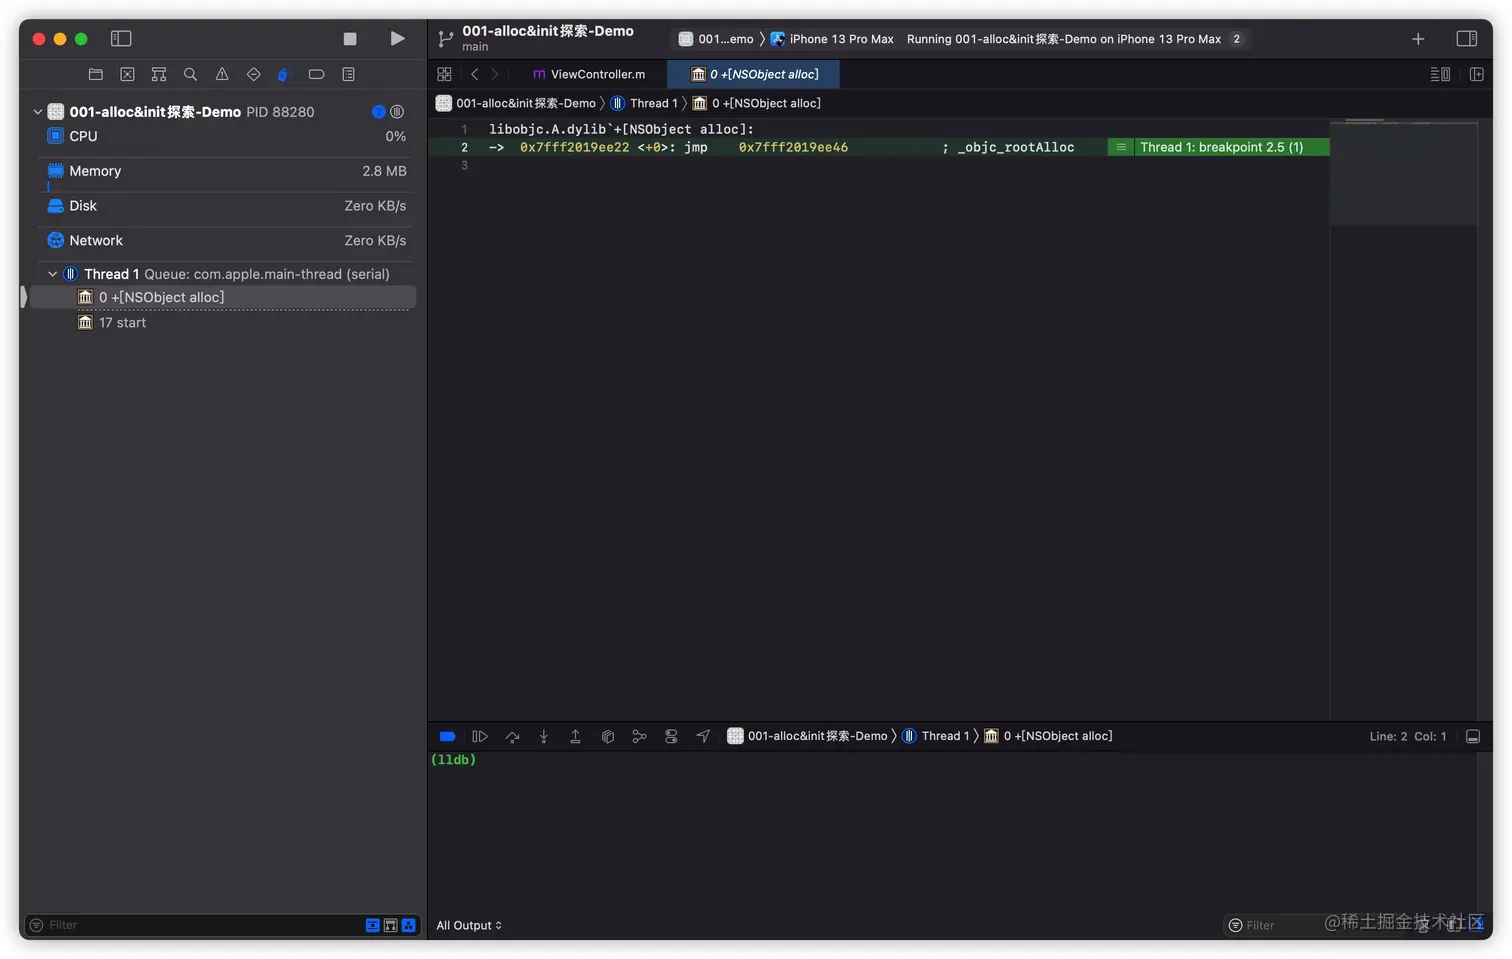Open the Source Control navigator
The height and width of the screenshot is (959, 1512).
127,74
